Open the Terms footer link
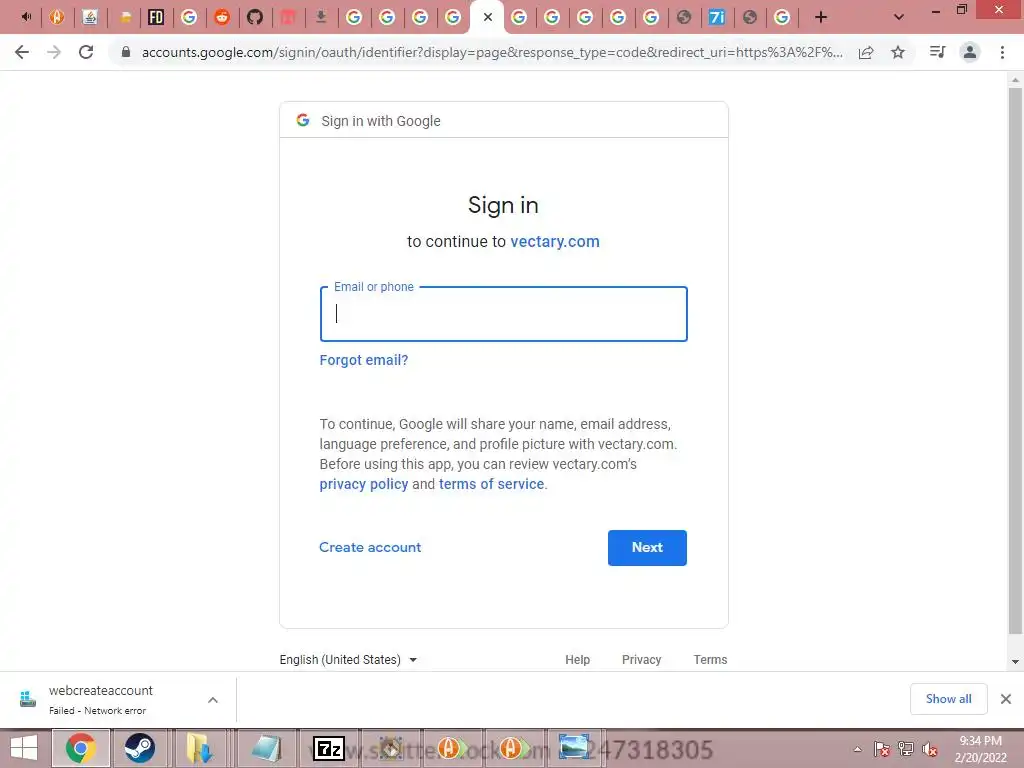Screen dimensions: 1024x768 pos(711,660)
